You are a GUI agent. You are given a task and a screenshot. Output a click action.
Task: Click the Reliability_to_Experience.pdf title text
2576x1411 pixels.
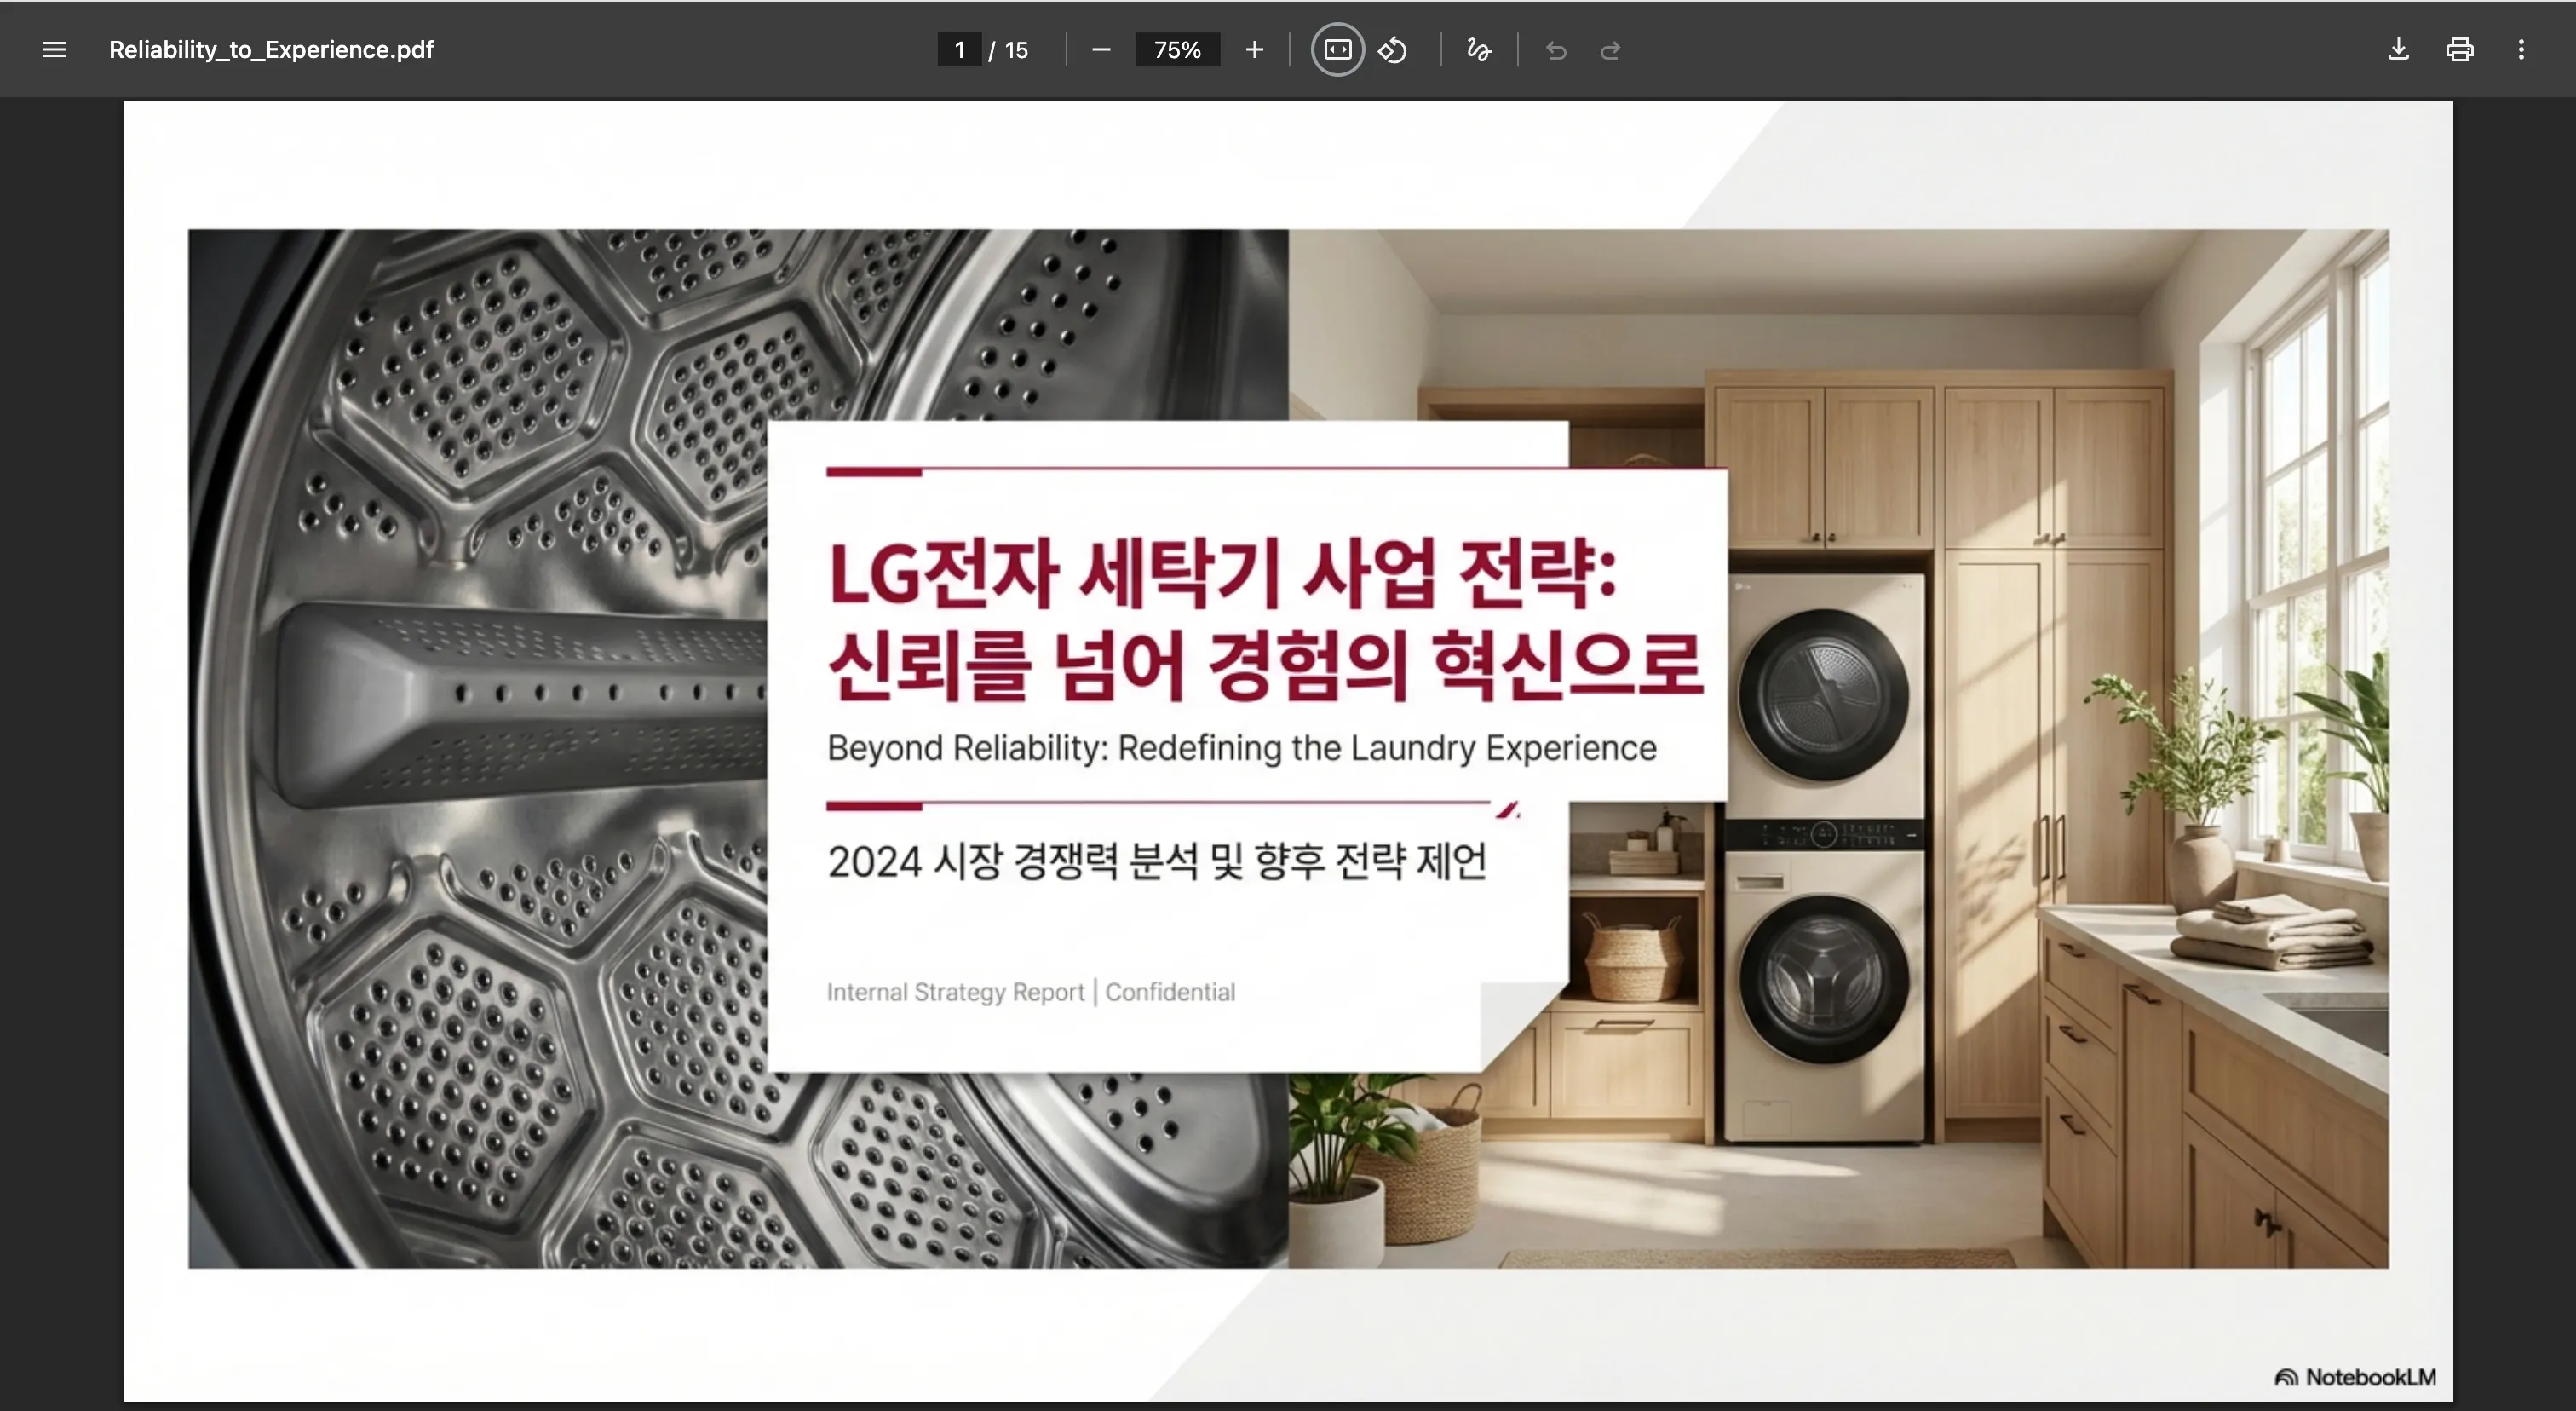(x=271, y=49)
